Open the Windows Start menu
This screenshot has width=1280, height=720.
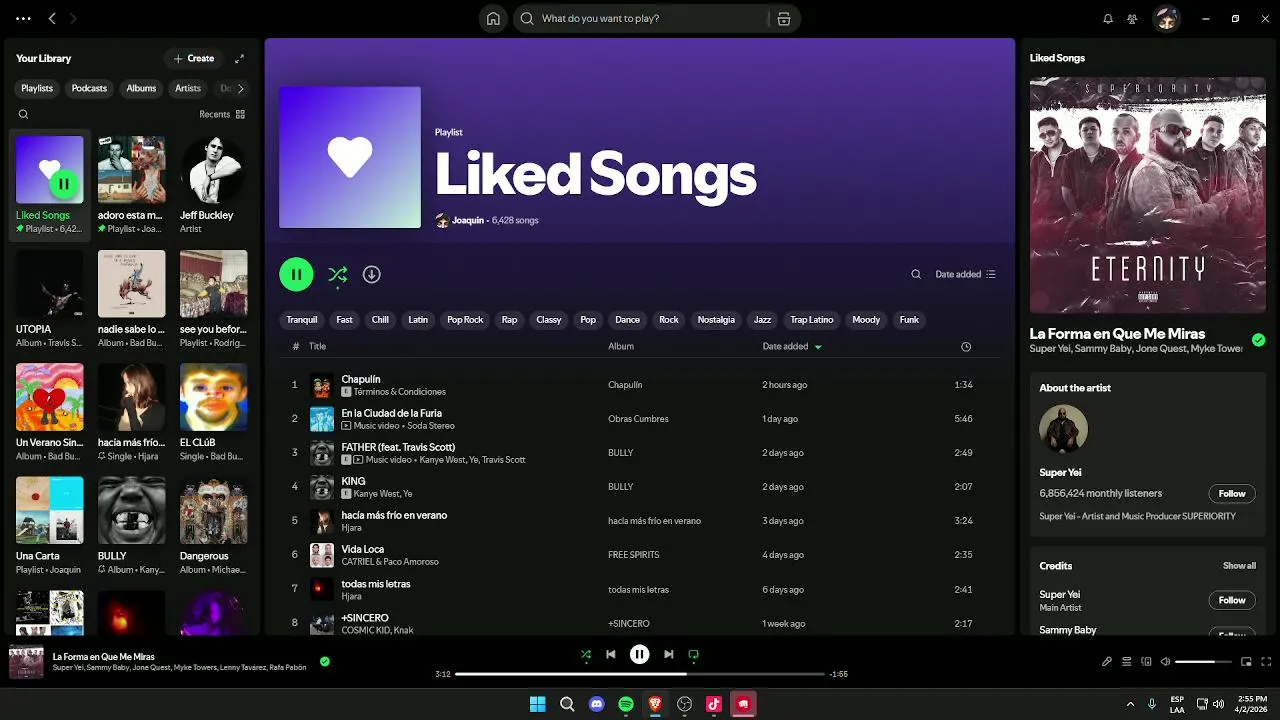point(538,704)
